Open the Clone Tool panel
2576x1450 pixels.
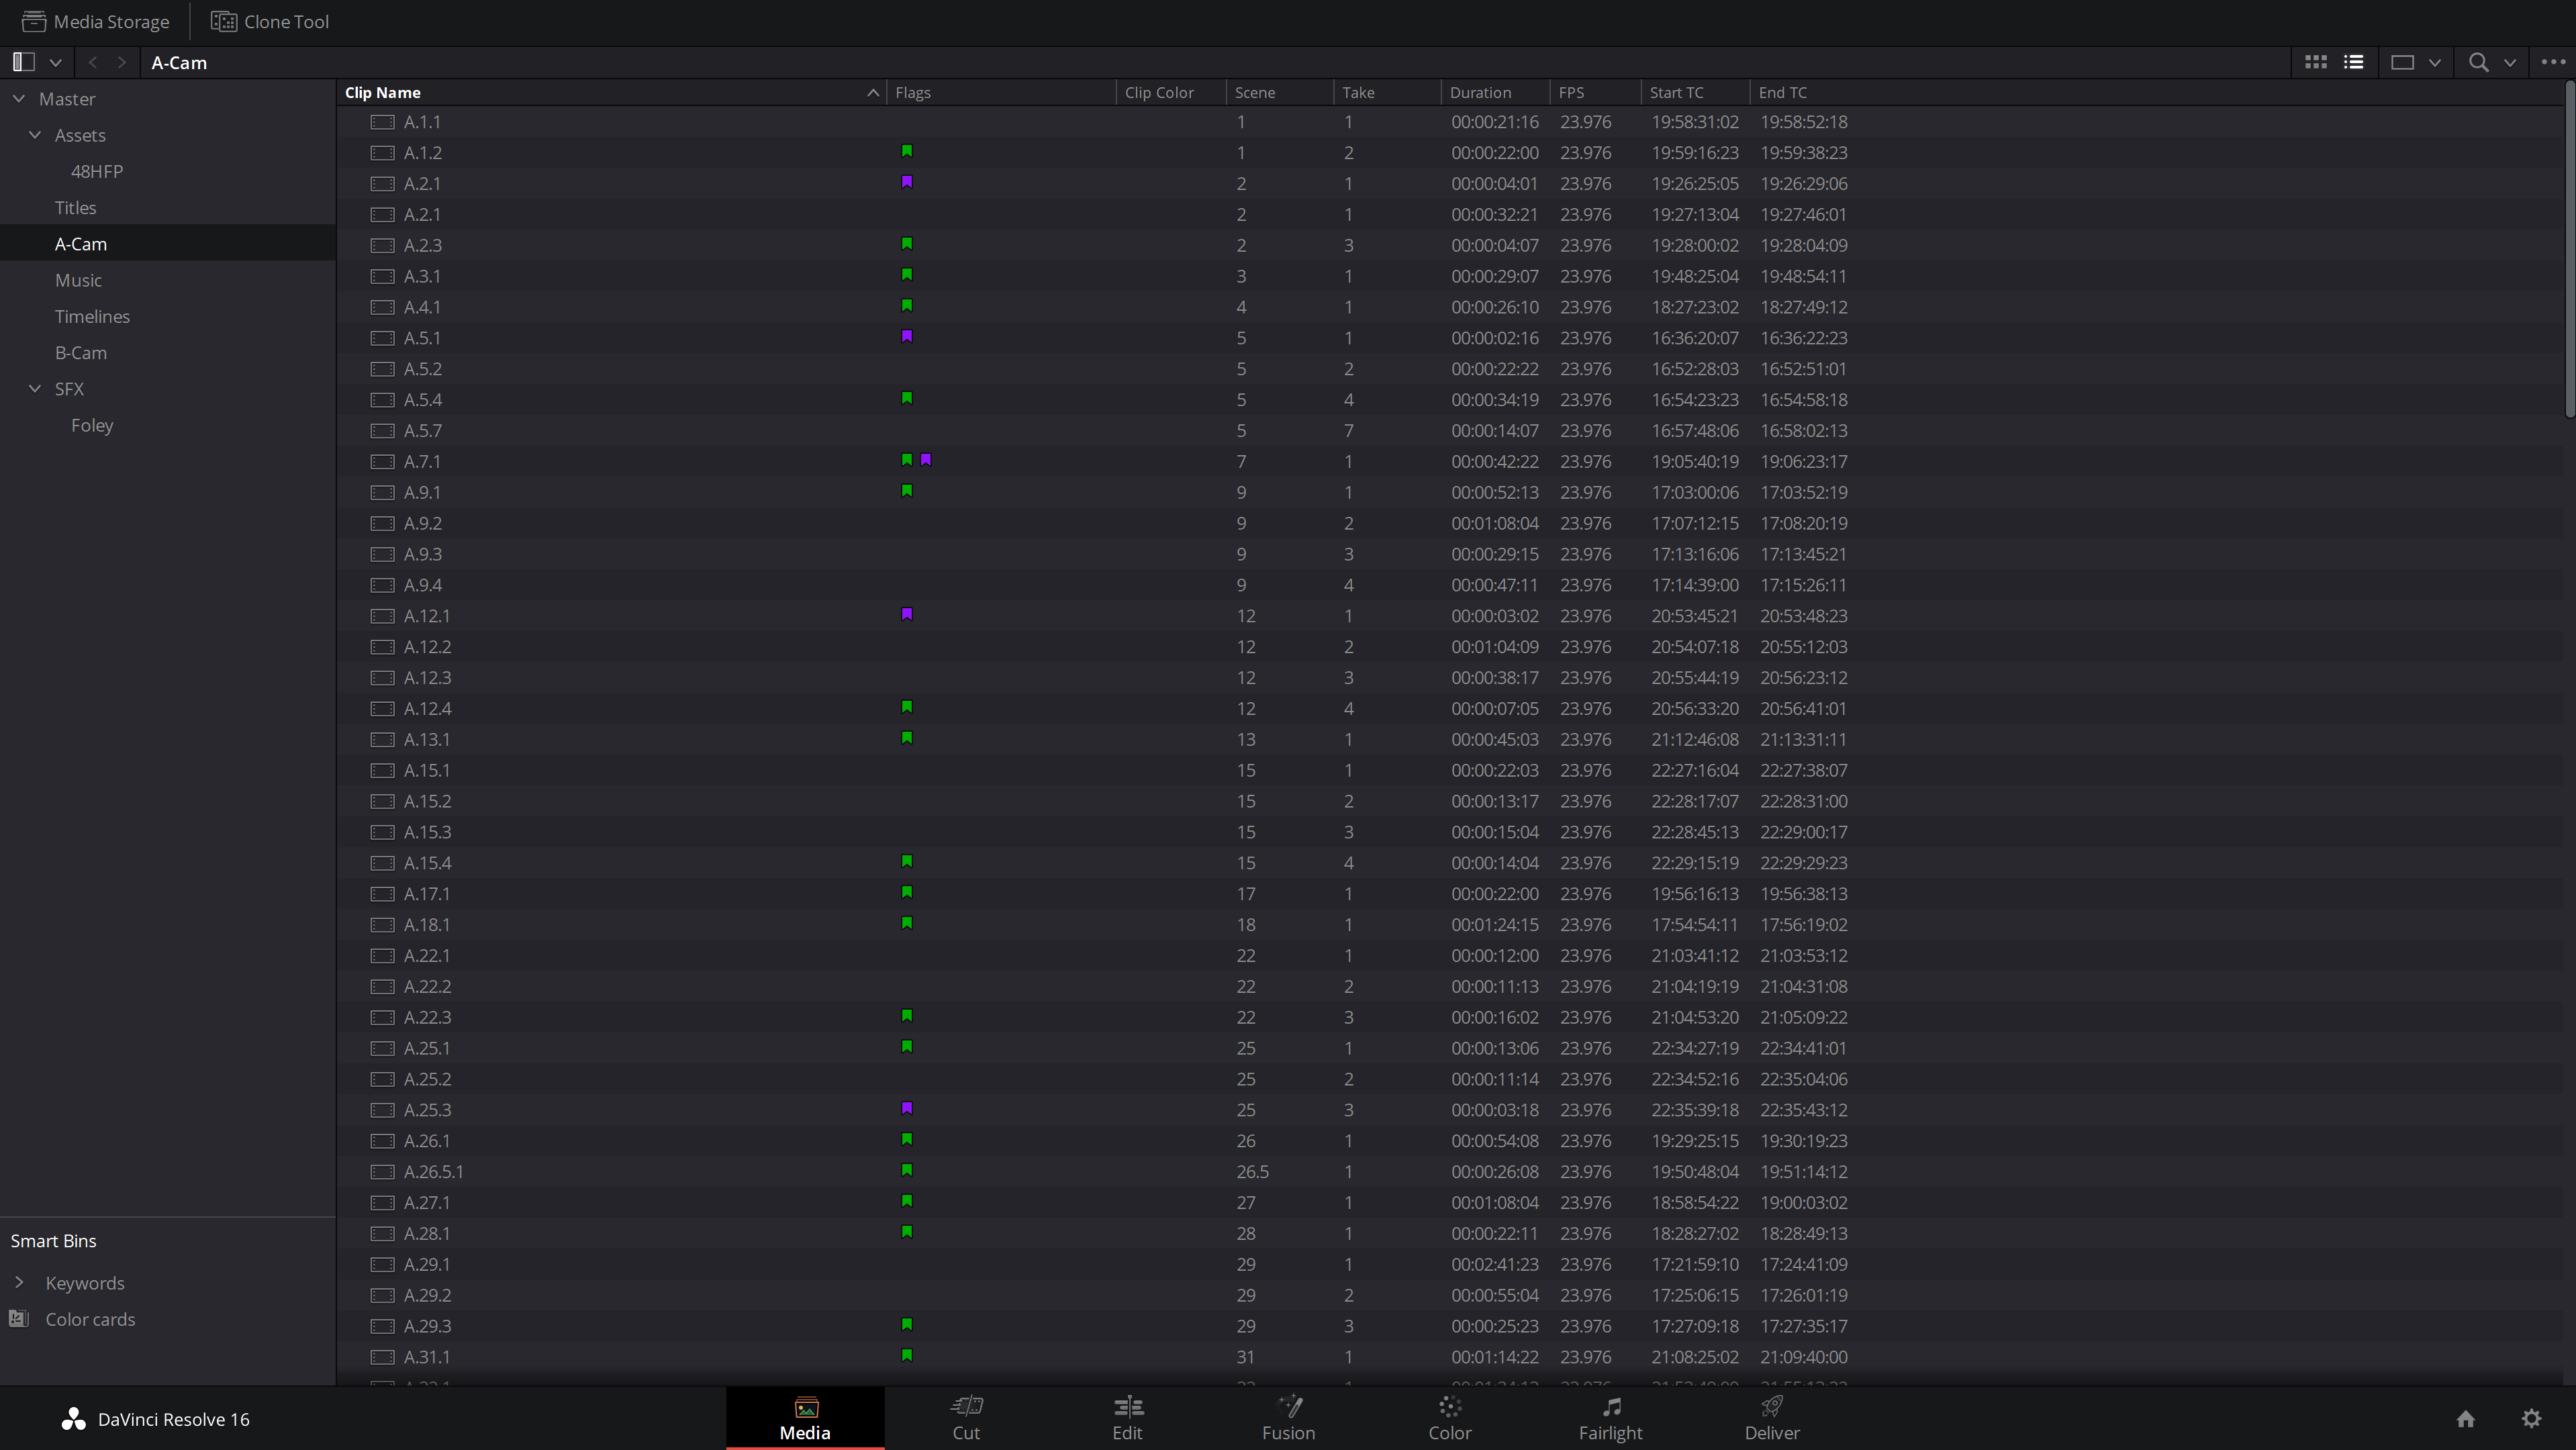coord(270,21)
